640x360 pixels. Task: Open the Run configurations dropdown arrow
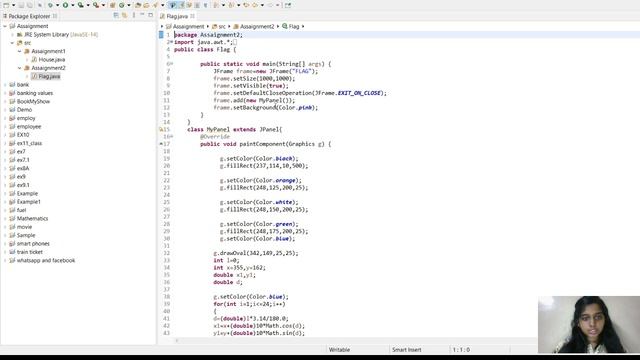click(x=73, y=5)
